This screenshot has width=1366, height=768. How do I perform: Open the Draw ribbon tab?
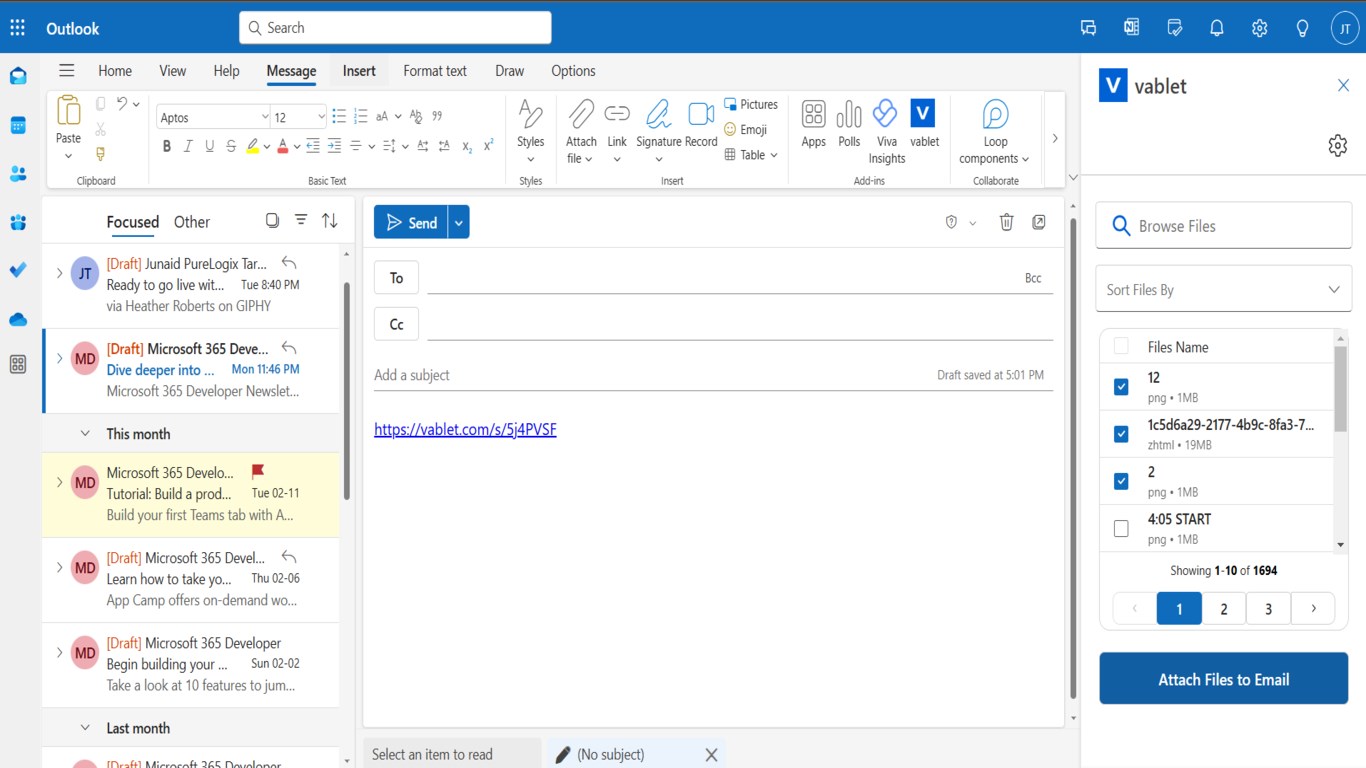pyautogui.click(x=509, y=71)
